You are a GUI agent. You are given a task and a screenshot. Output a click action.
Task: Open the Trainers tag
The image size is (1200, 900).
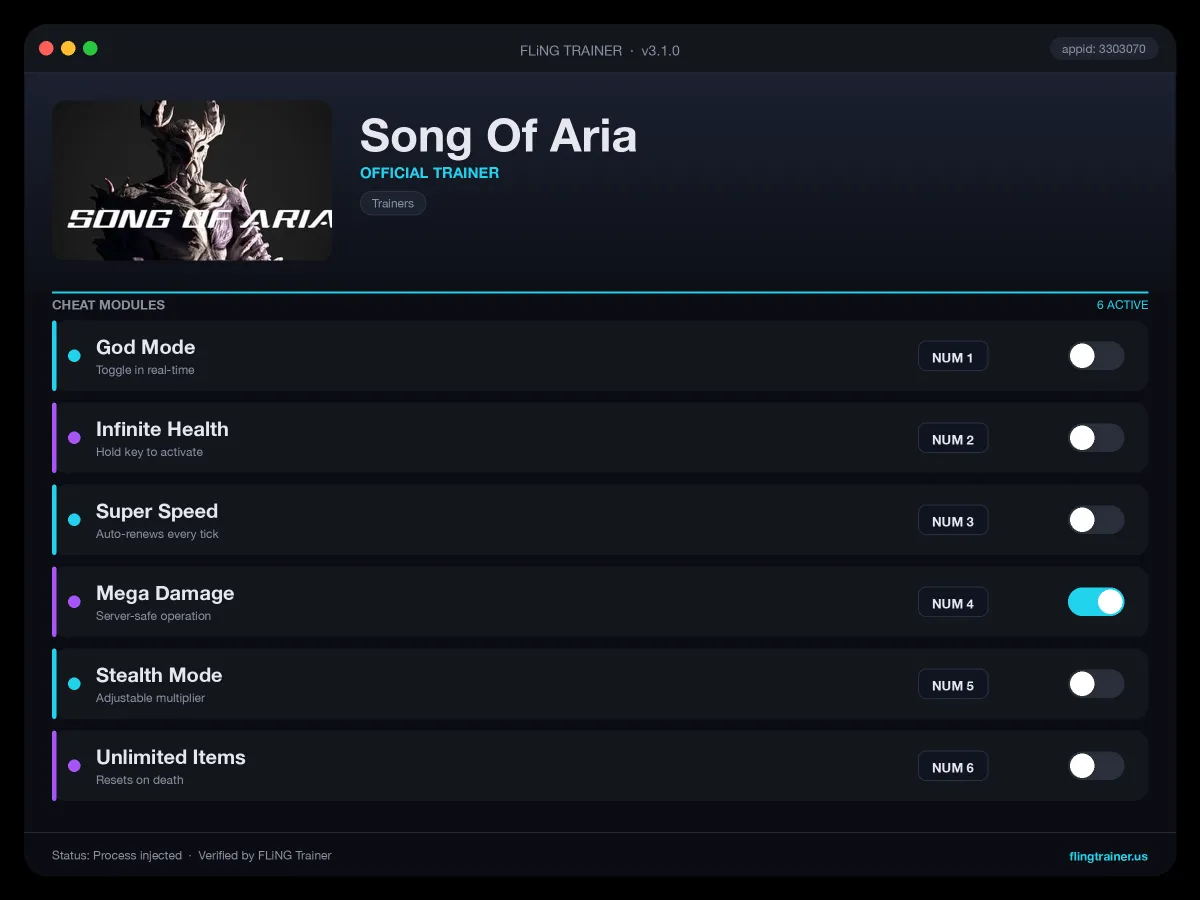click(x=393, y=203)
